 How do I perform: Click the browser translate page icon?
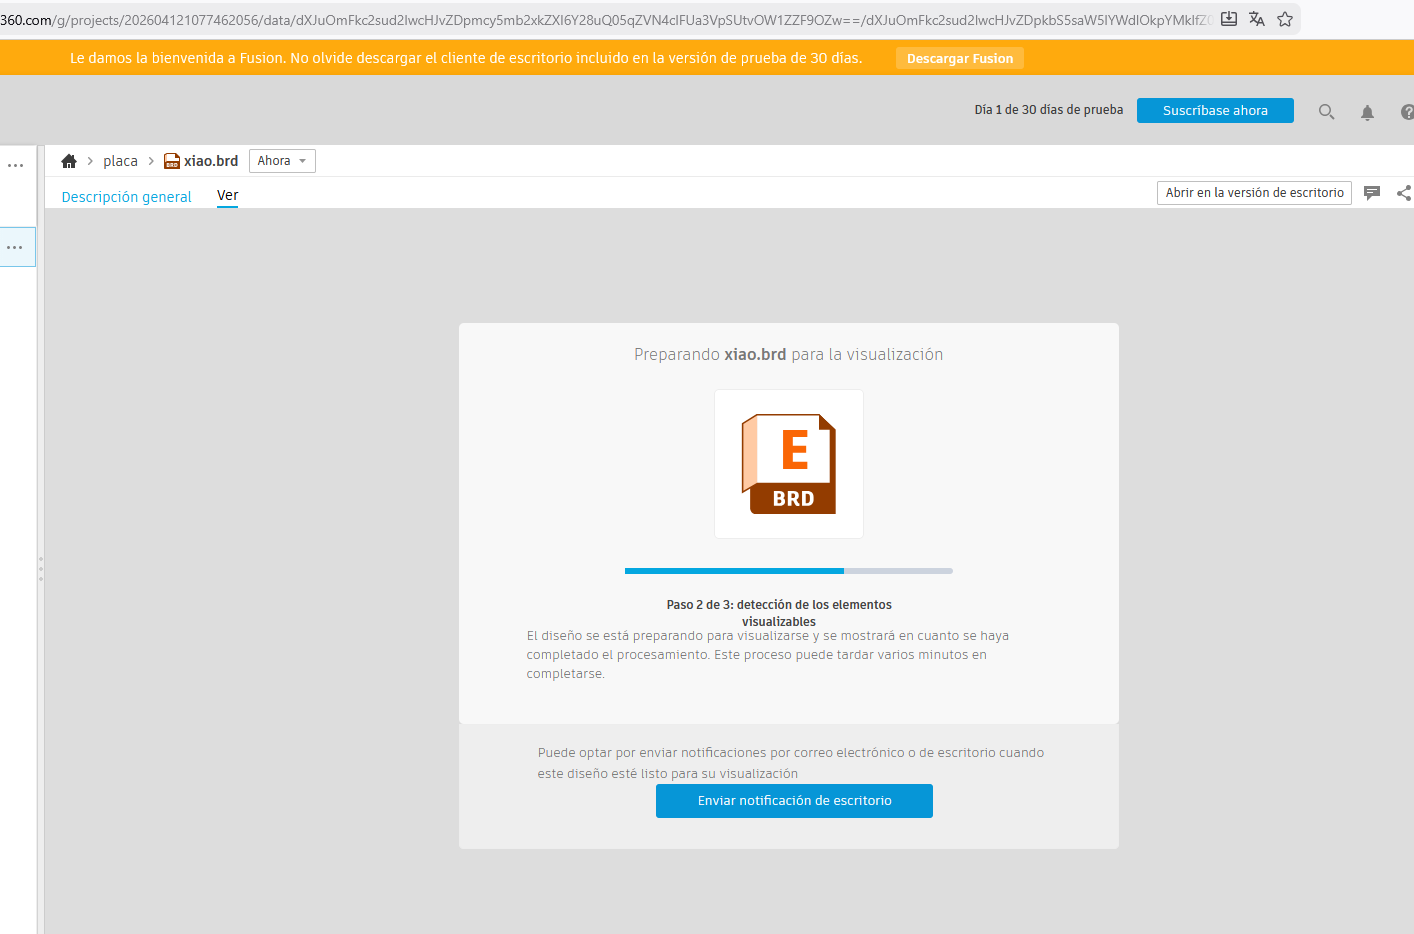coord(1257,19)
